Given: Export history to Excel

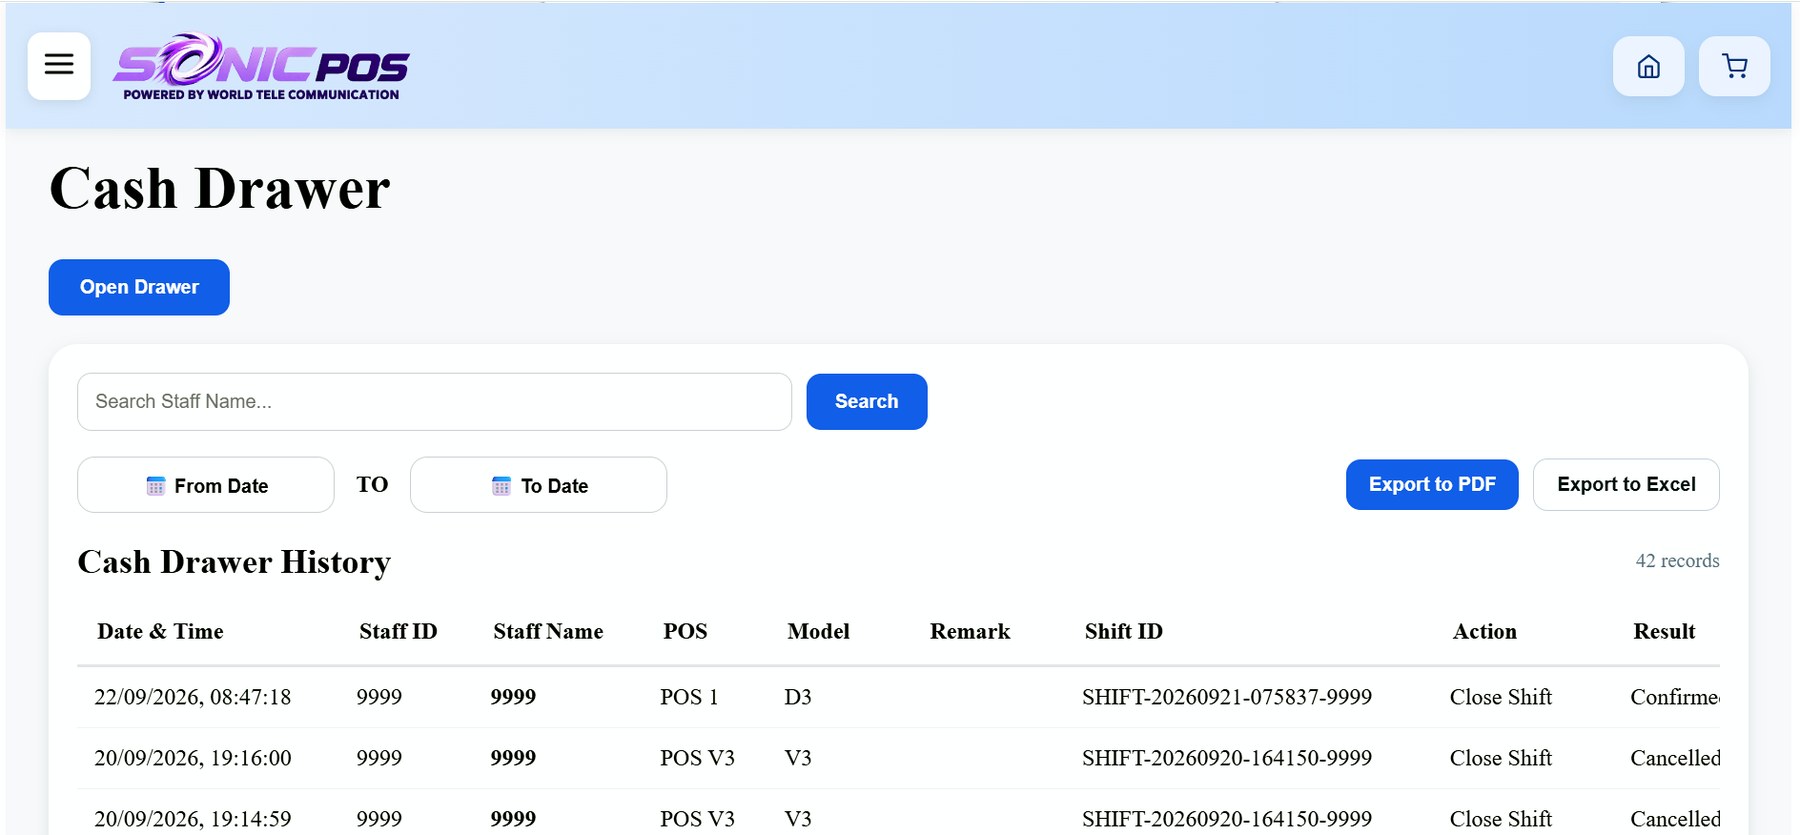Looking at the screenshot, I should click(1626, 485).
